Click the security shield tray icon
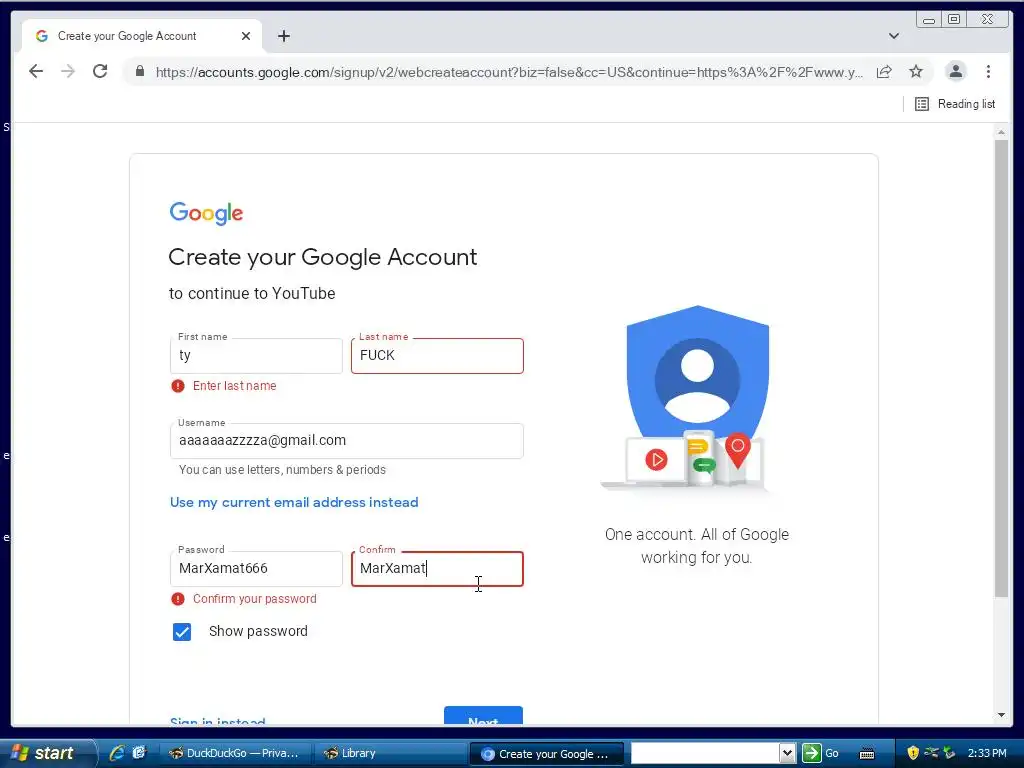The image size is (1024, 768). pos(913,753)
